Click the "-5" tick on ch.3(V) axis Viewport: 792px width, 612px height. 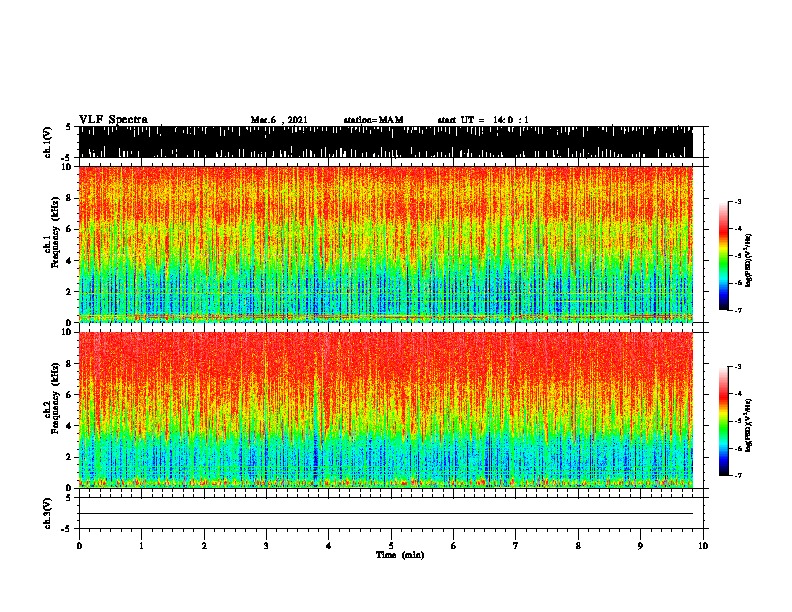click(x=67, y=529)
